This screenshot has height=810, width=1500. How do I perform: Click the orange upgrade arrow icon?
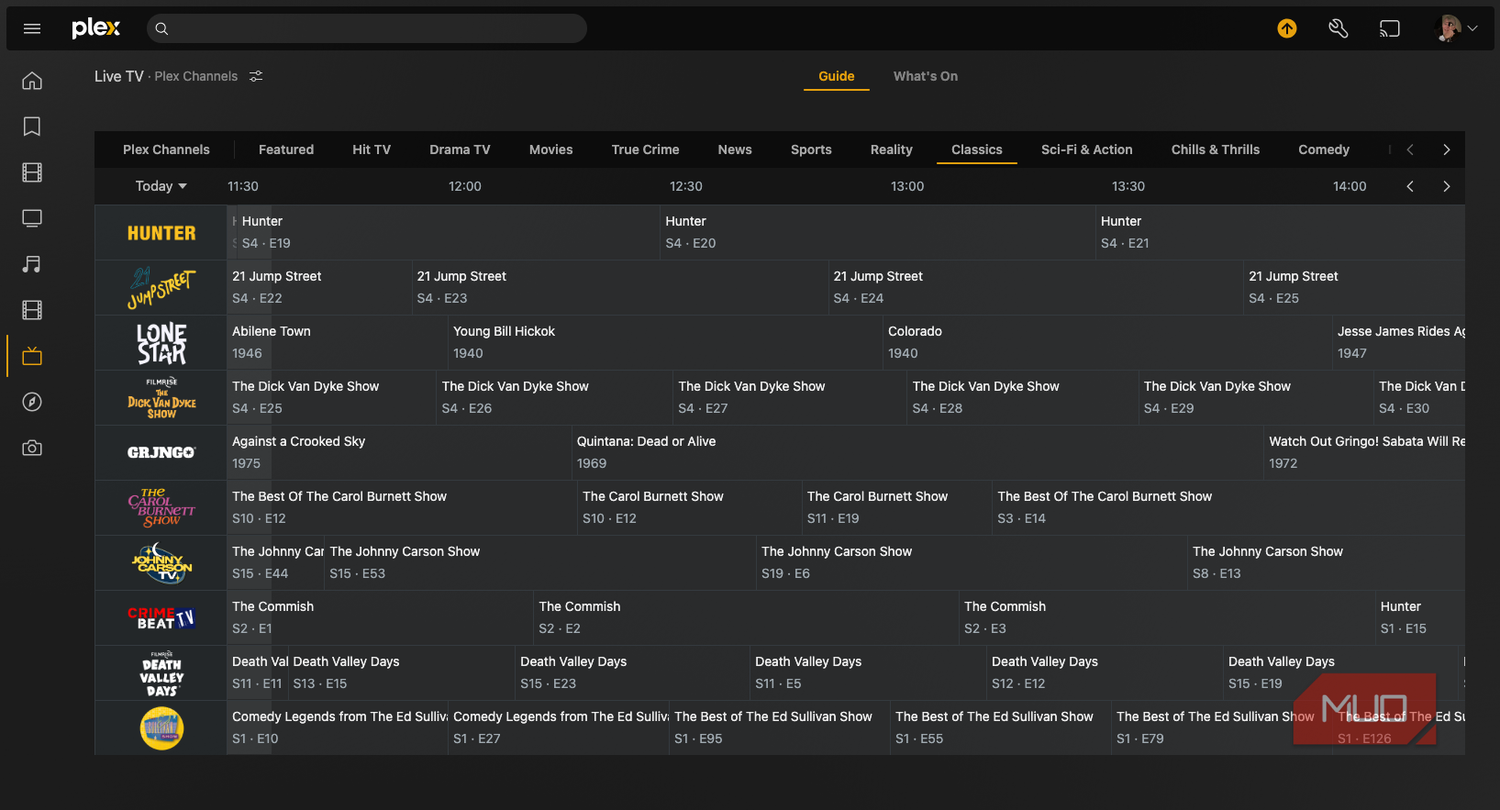point(1287,29)
